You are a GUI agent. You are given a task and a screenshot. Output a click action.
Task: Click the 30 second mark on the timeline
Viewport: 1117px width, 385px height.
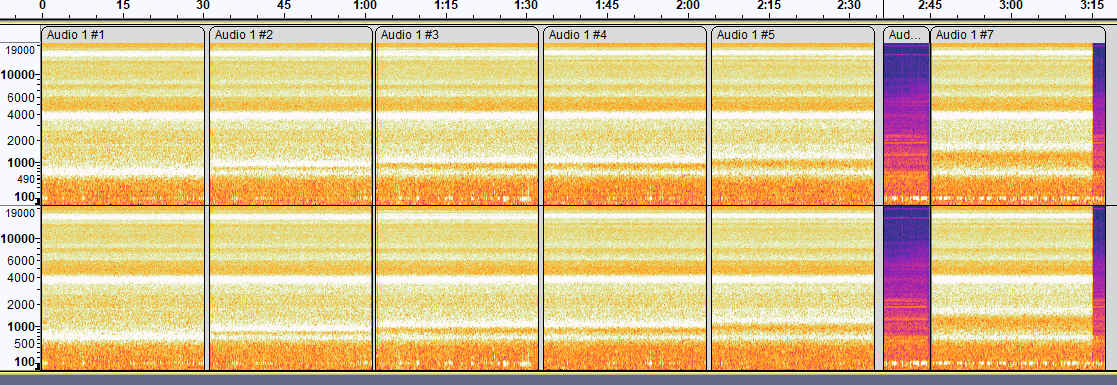[x=203, y=6]
